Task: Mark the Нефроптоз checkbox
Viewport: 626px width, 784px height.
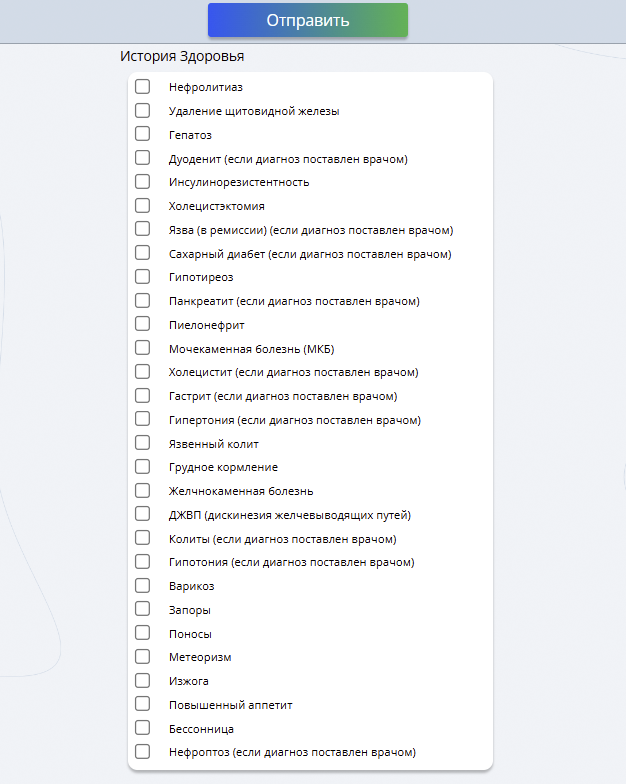Action: pyautogui.click(x=142, y=752)
